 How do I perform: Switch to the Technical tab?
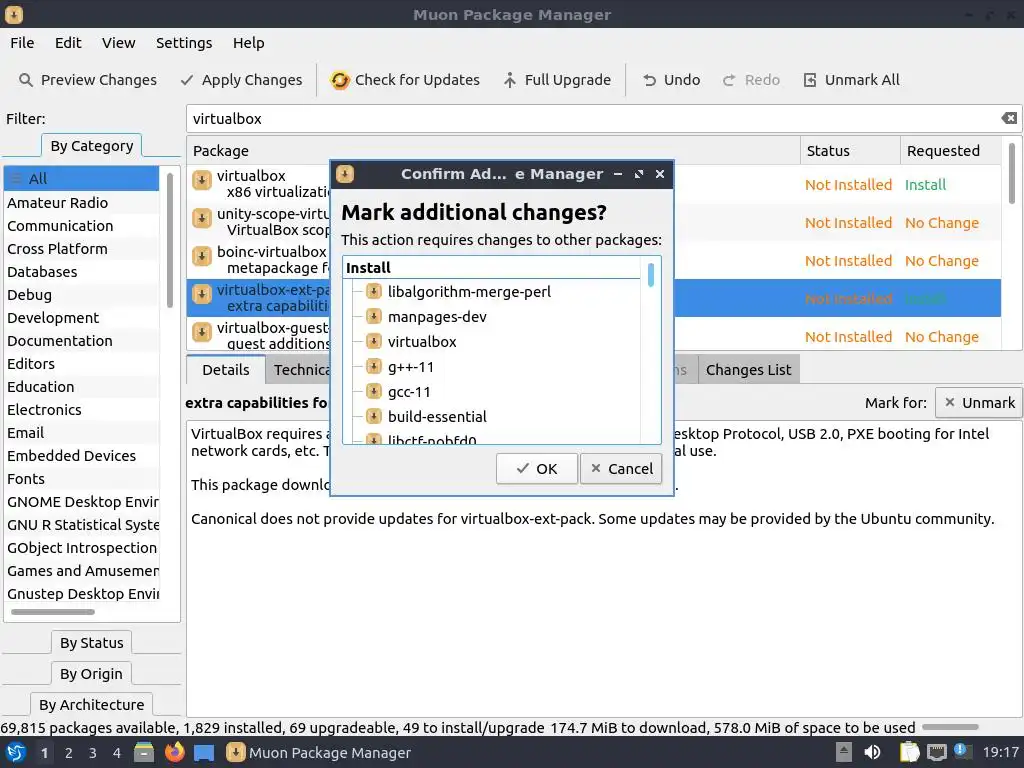point(298,370)
